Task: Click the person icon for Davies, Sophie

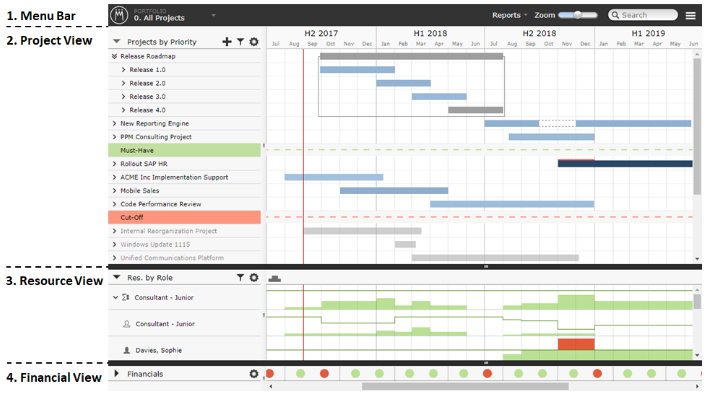Action: 127,350
